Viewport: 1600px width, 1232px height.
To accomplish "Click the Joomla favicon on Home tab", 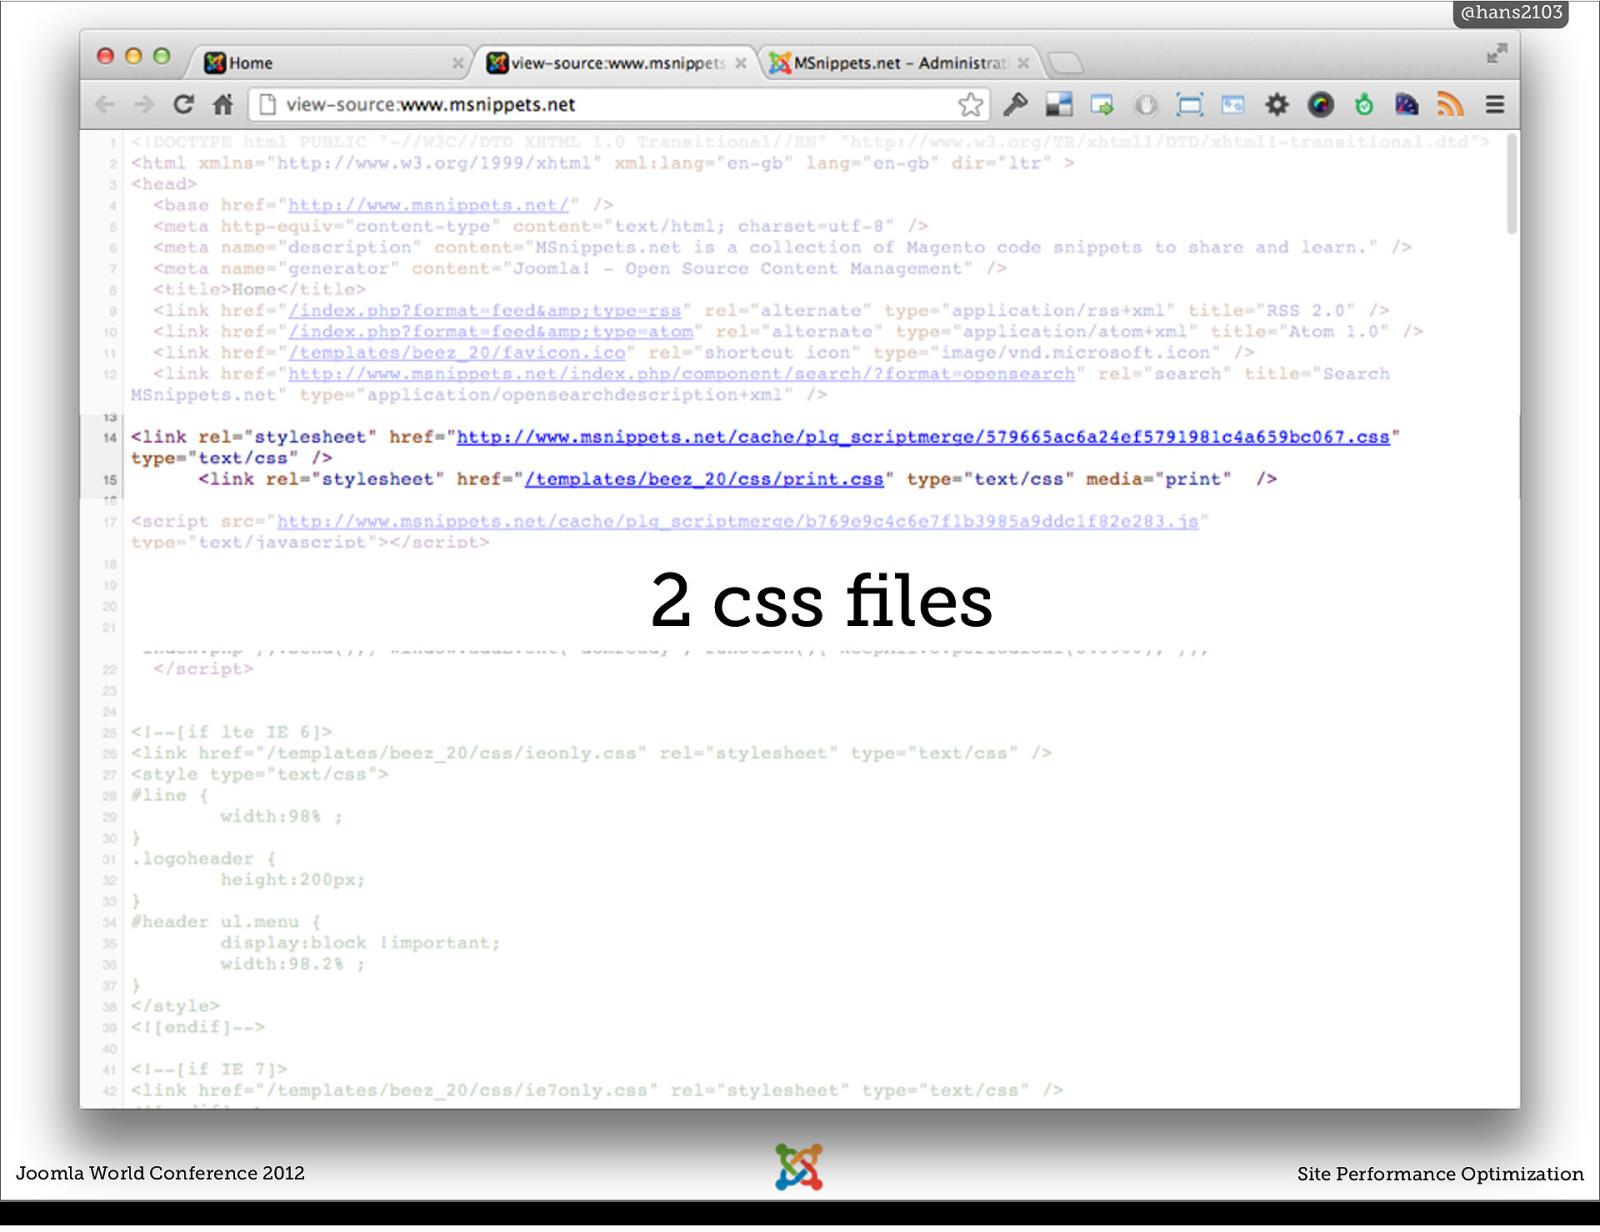I will tap(214, 63).
